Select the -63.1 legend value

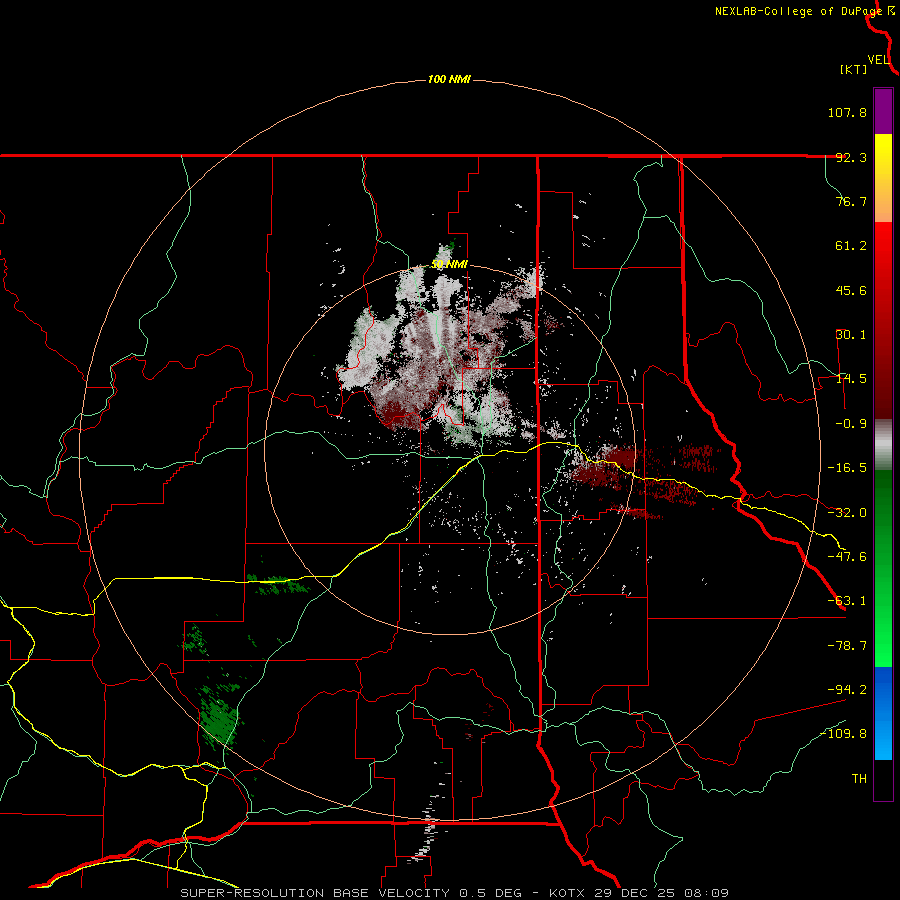pos(847,601)
